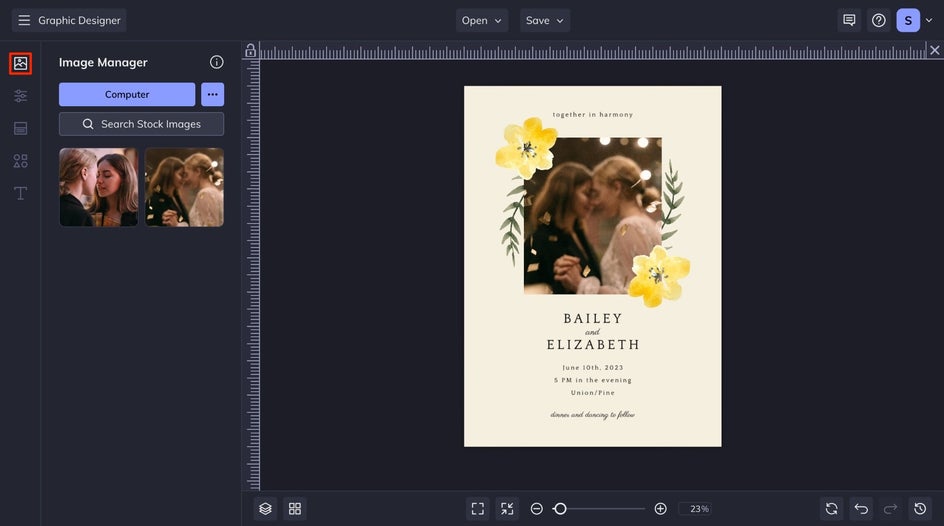Click the collapse to actual size icon
Image resolution: width=944 pixels, height=526 pixels.
coord(508,509)
